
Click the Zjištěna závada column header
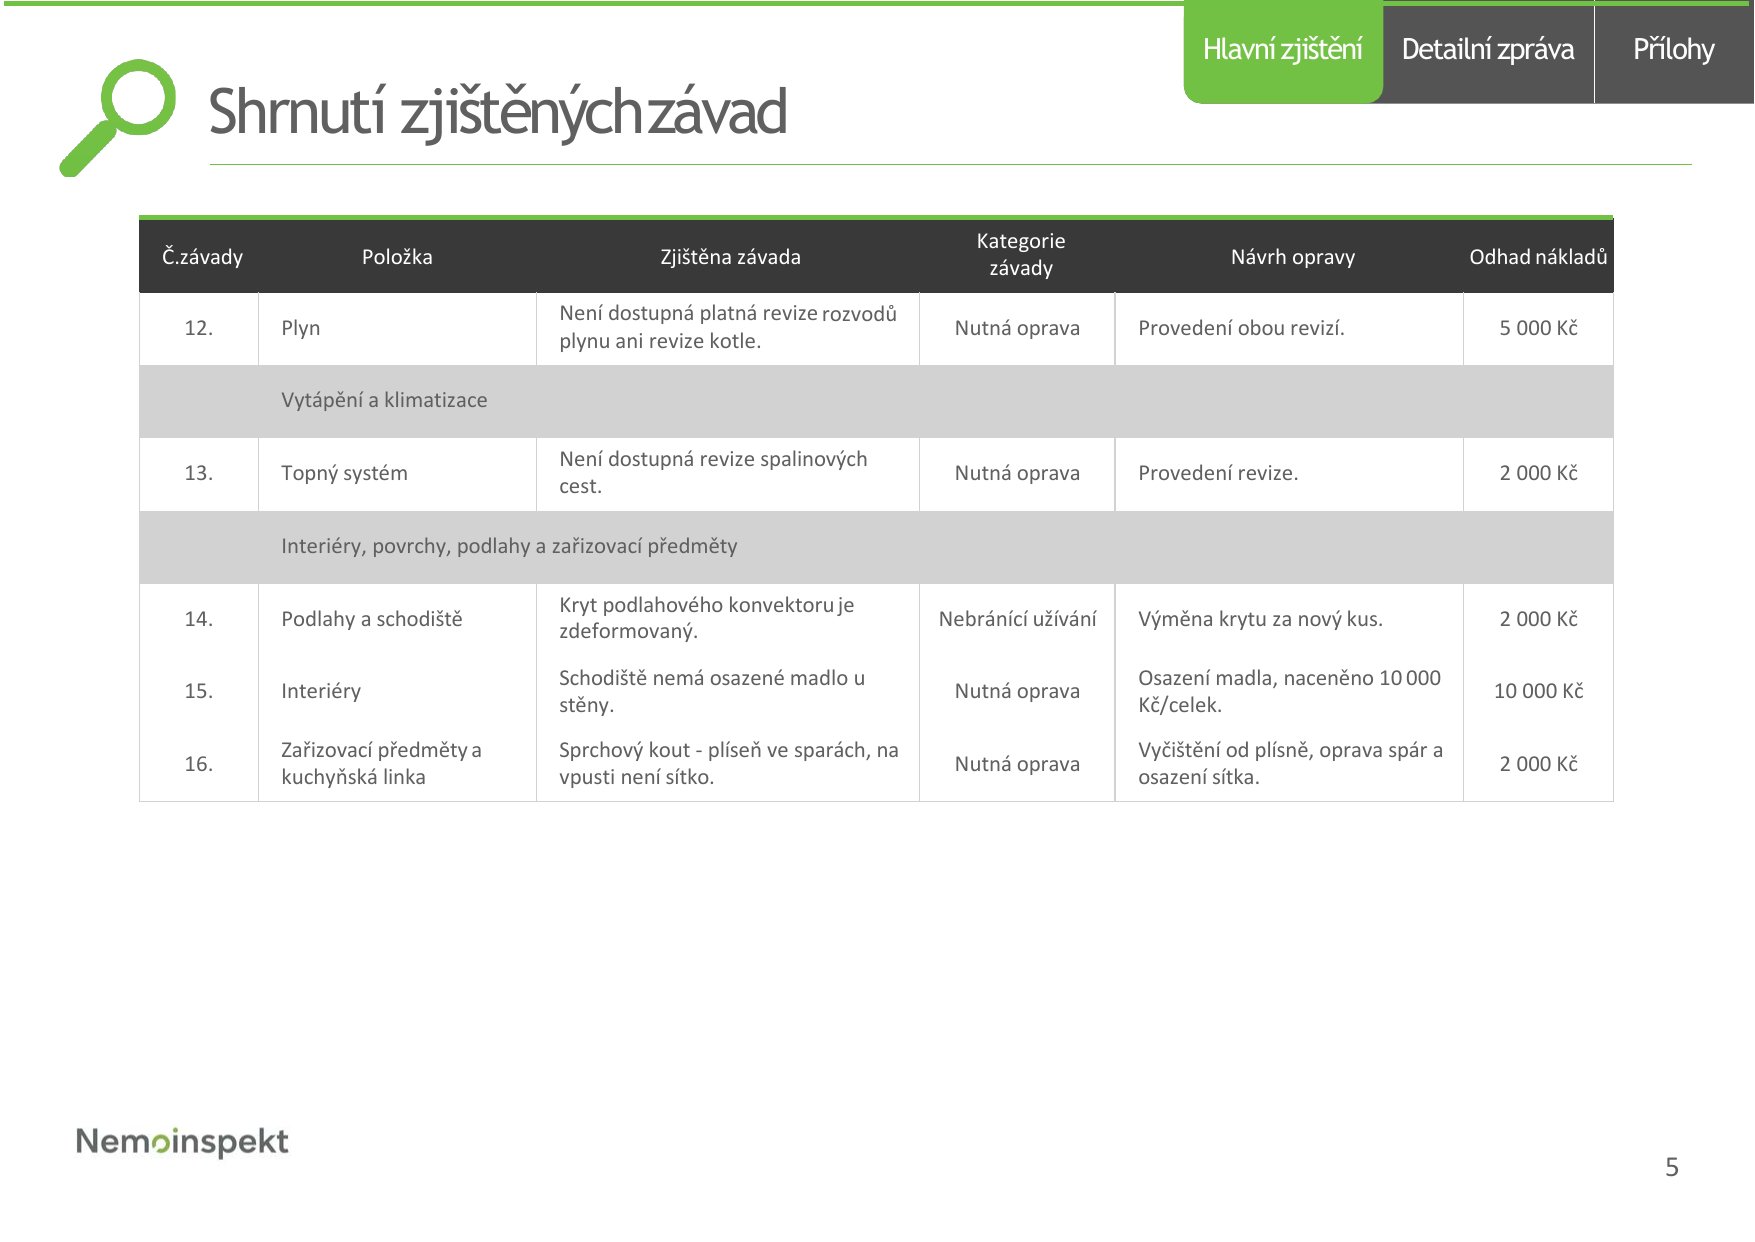(x=730, y=257)
